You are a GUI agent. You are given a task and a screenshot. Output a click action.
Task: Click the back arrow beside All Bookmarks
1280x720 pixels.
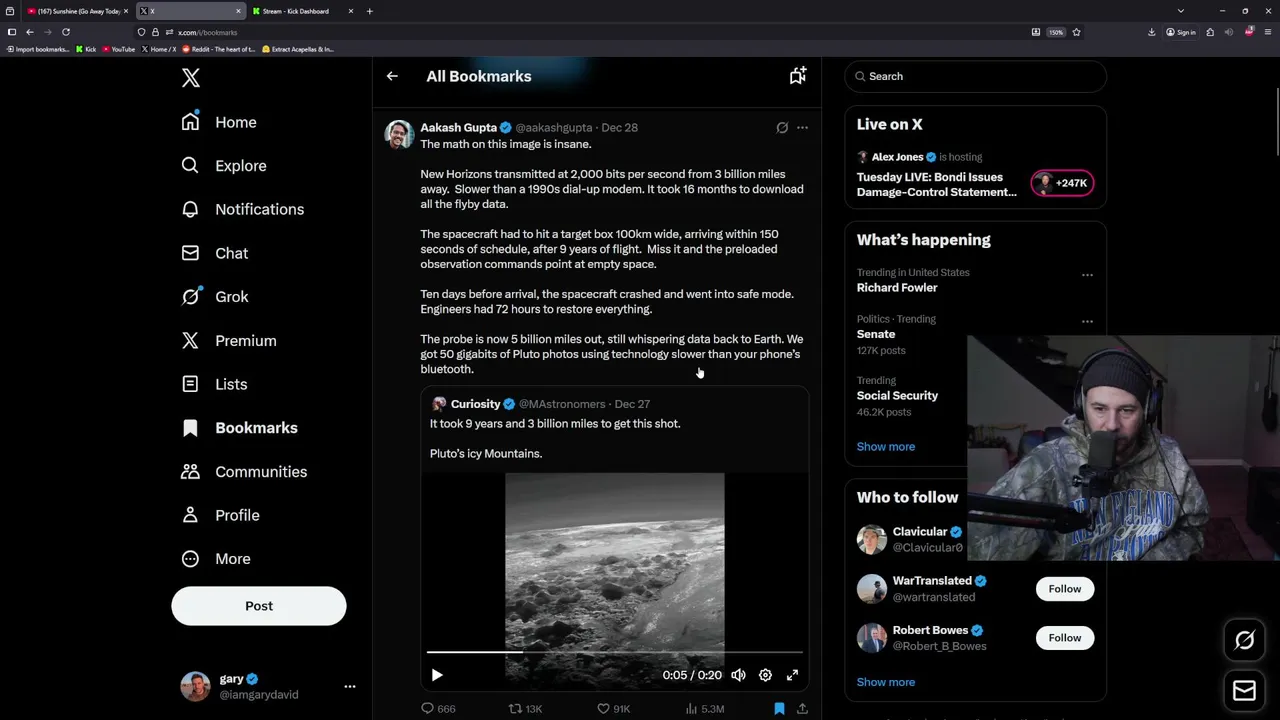pos(392,76)
